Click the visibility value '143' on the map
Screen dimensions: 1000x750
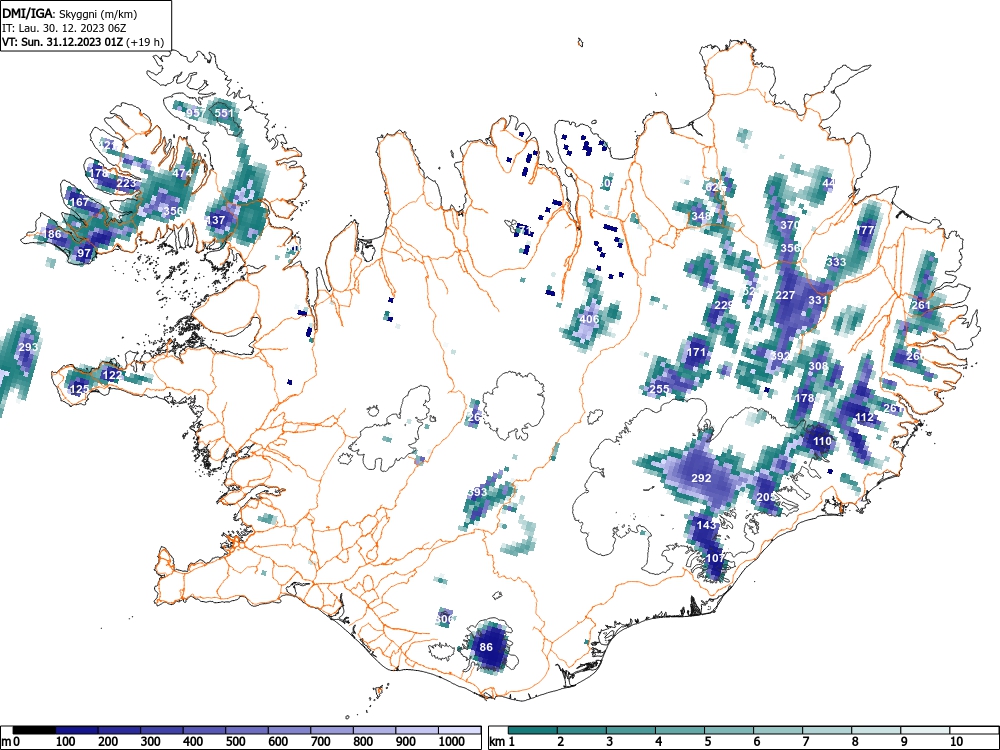point(707,526)
